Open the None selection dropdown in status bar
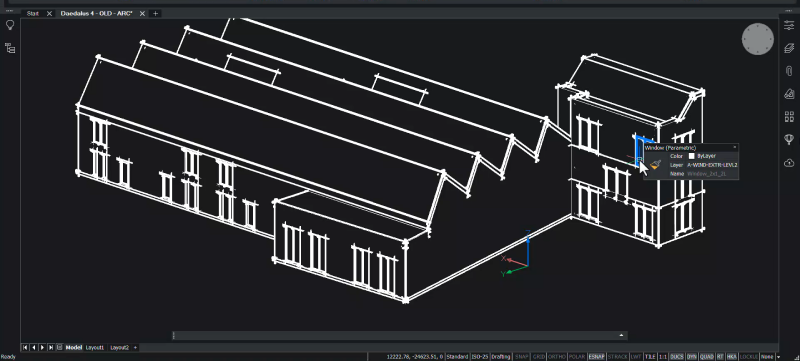Image resolution: width=800 pixels, height=362 pixels. coord(767,357)
